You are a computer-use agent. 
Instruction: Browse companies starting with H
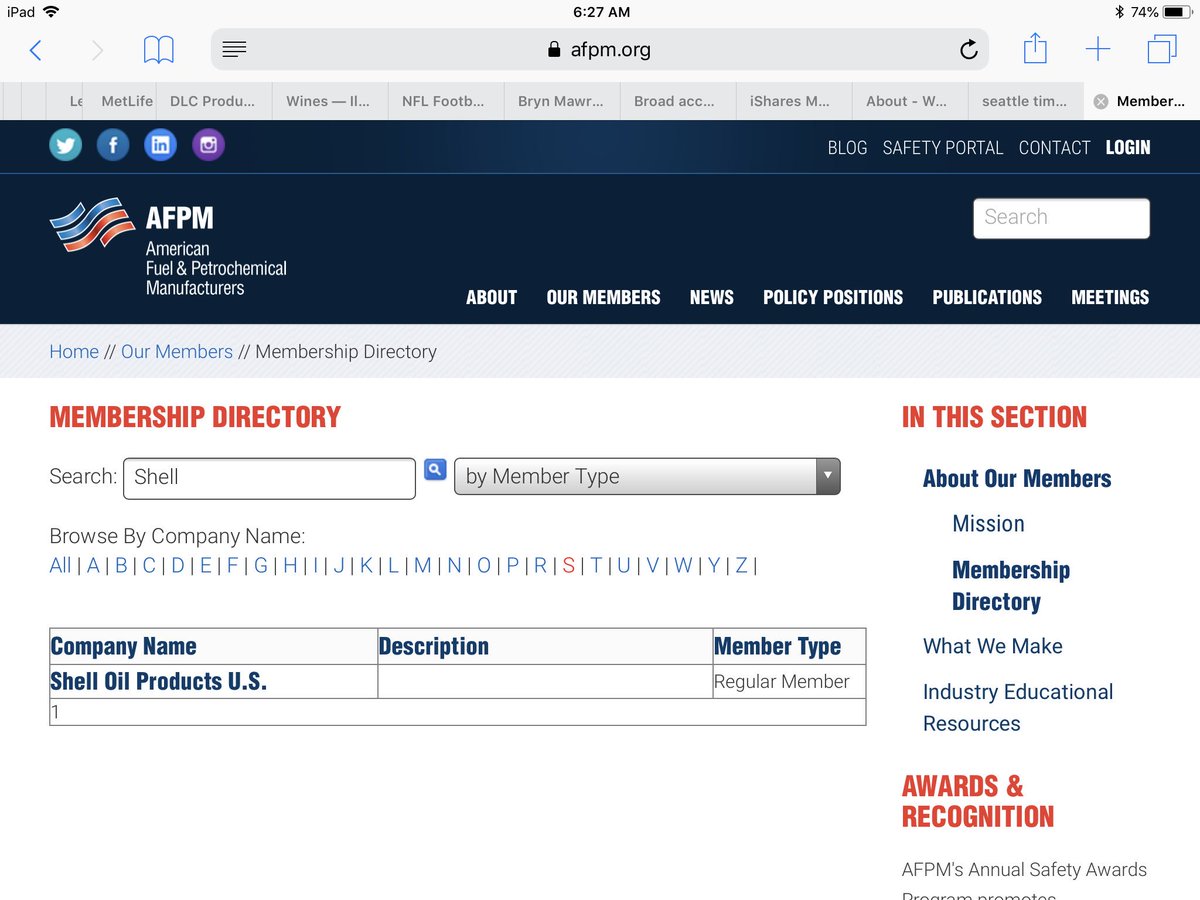(290, 565)
